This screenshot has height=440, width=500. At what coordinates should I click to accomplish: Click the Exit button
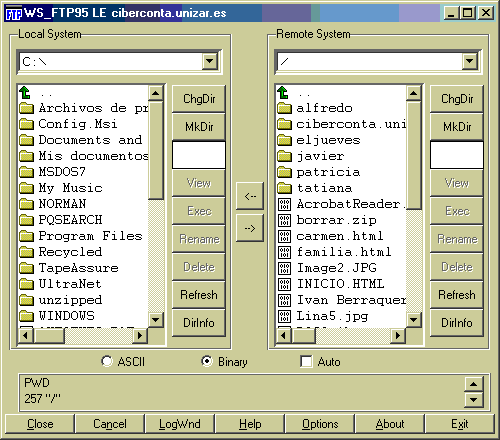point(460,424)
